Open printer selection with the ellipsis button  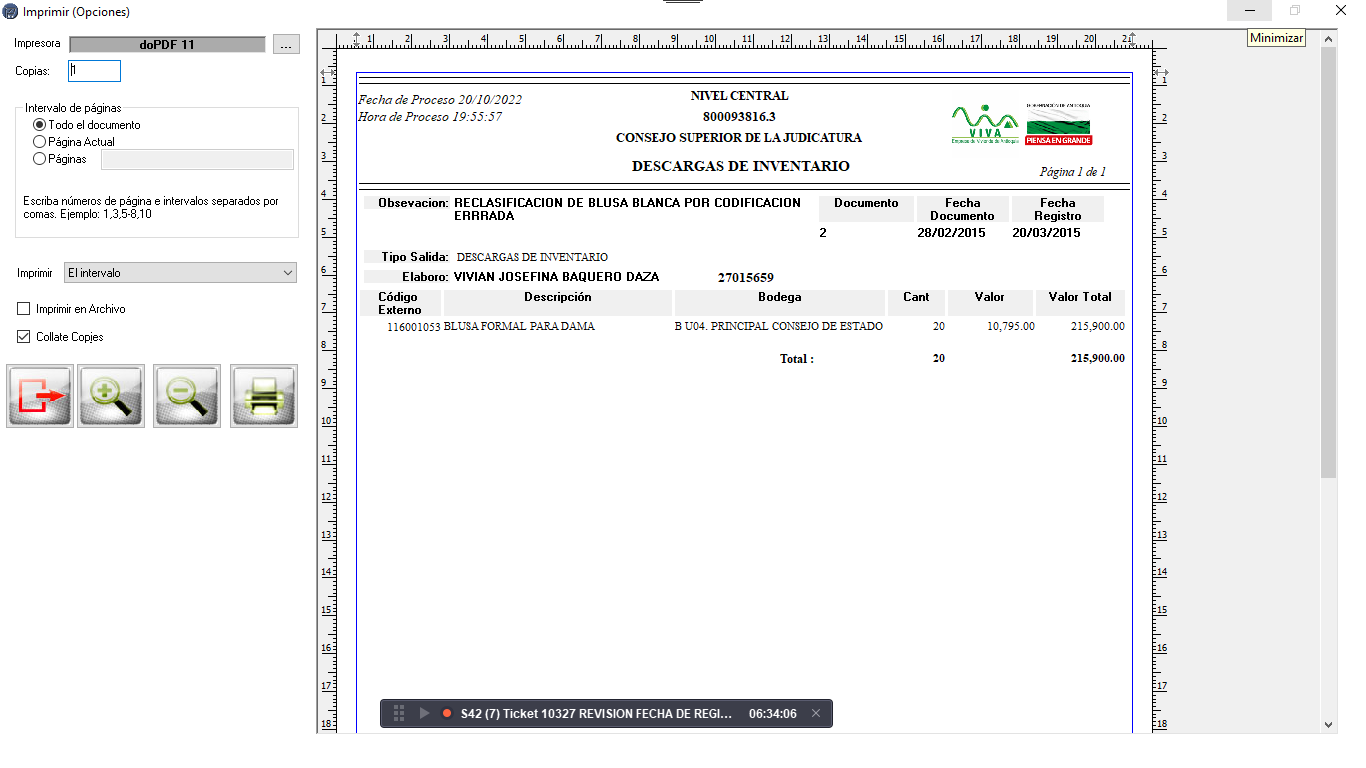click(x=286, y=44)
